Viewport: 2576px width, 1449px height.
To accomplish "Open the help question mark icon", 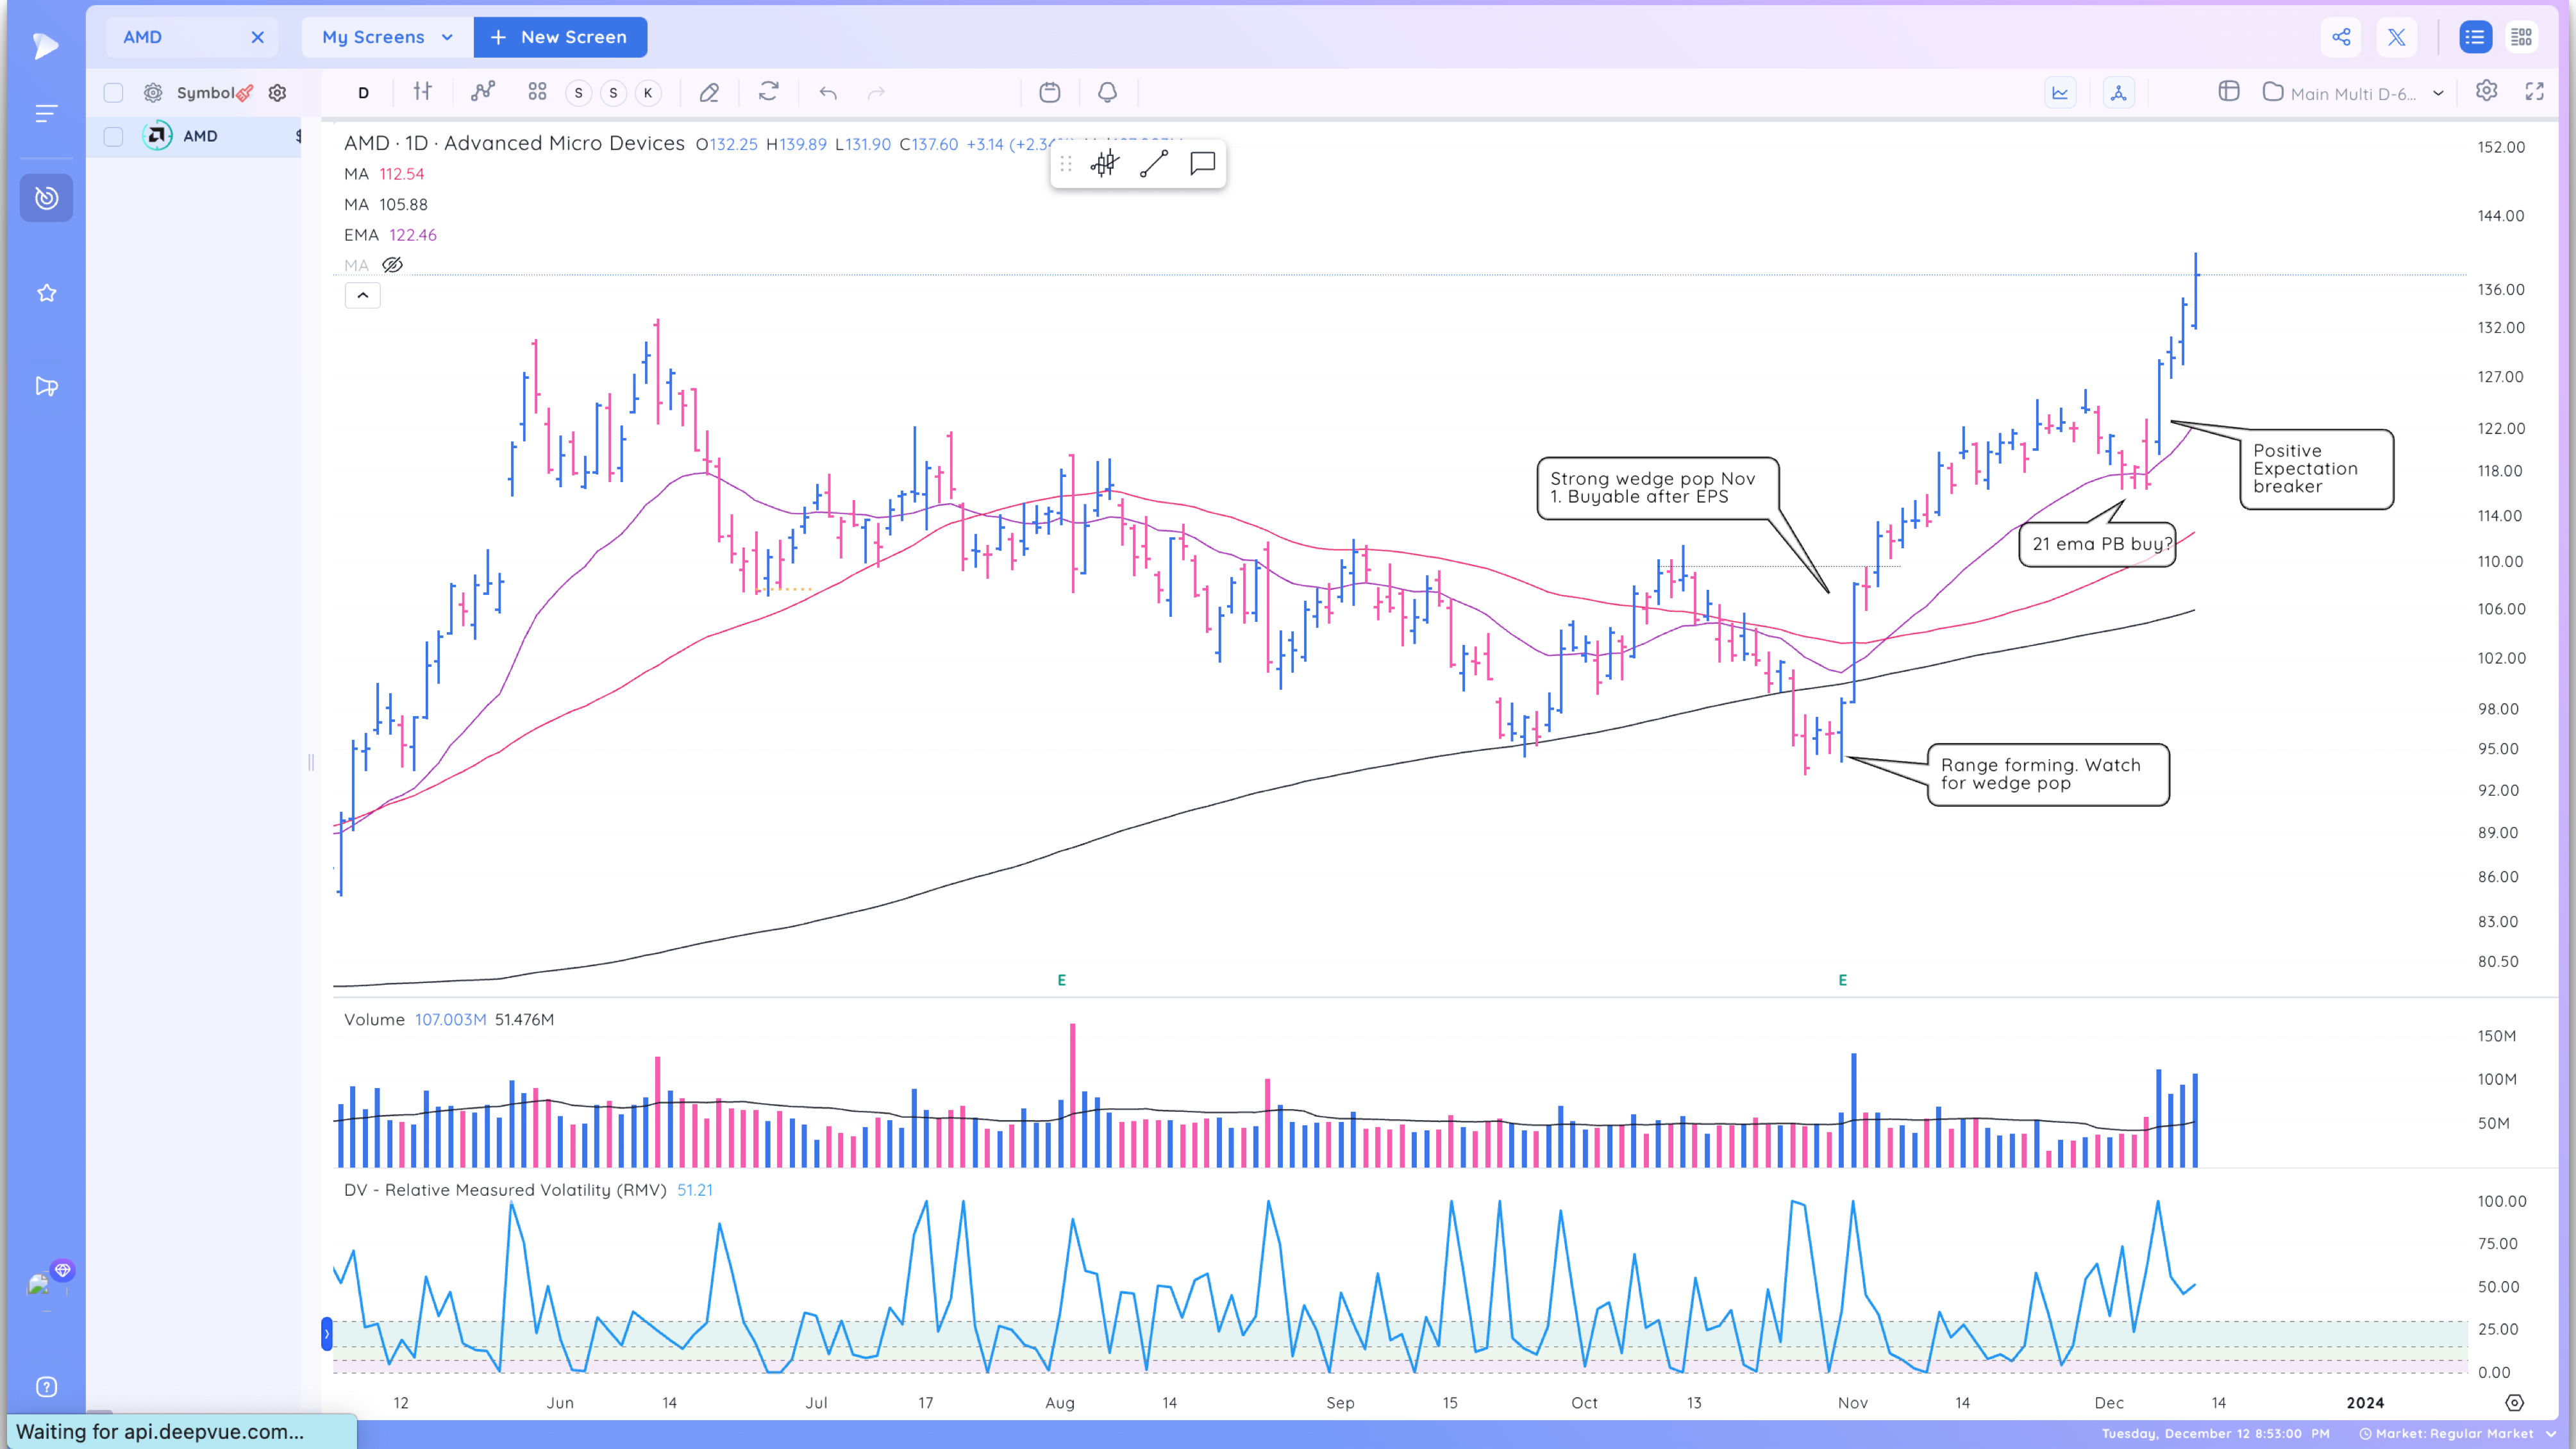I will [x=46, y=1387].
